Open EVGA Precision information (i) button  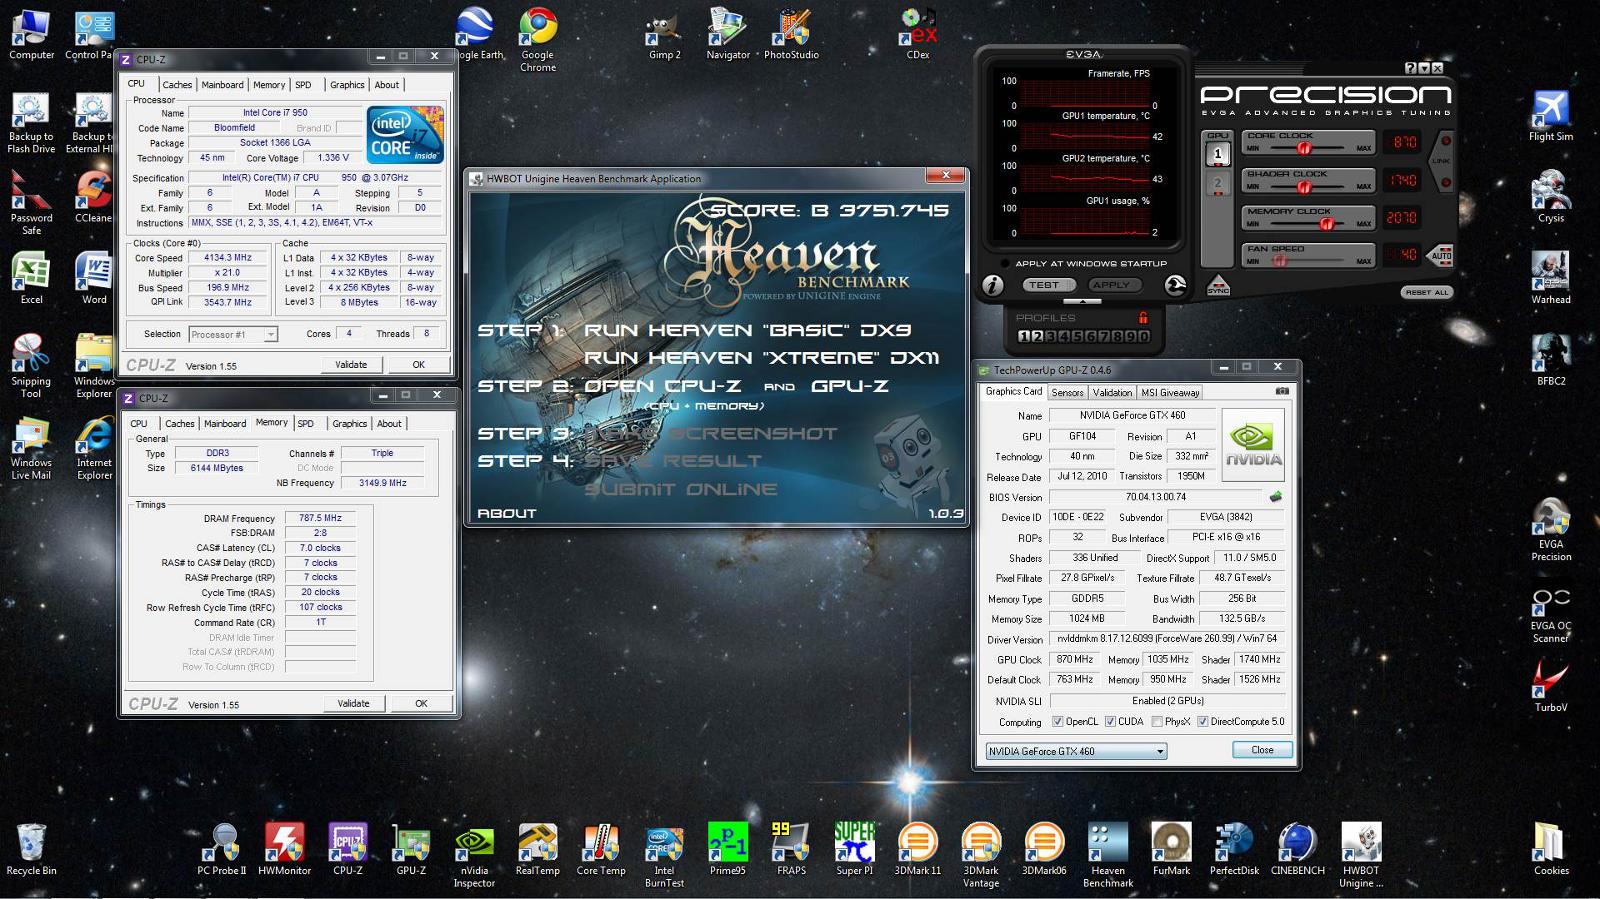(x=992, y=285)
